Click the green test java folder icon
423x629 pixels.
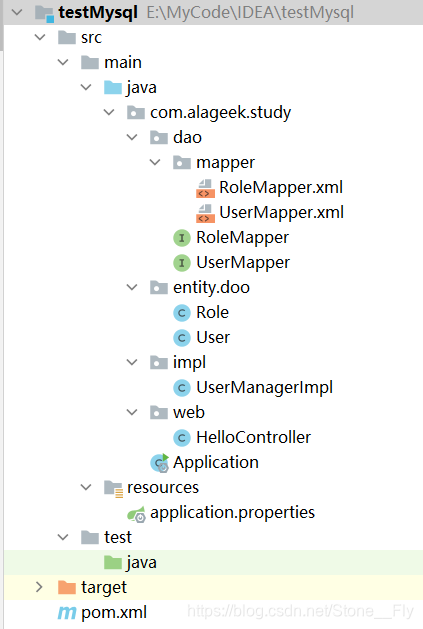113,562
